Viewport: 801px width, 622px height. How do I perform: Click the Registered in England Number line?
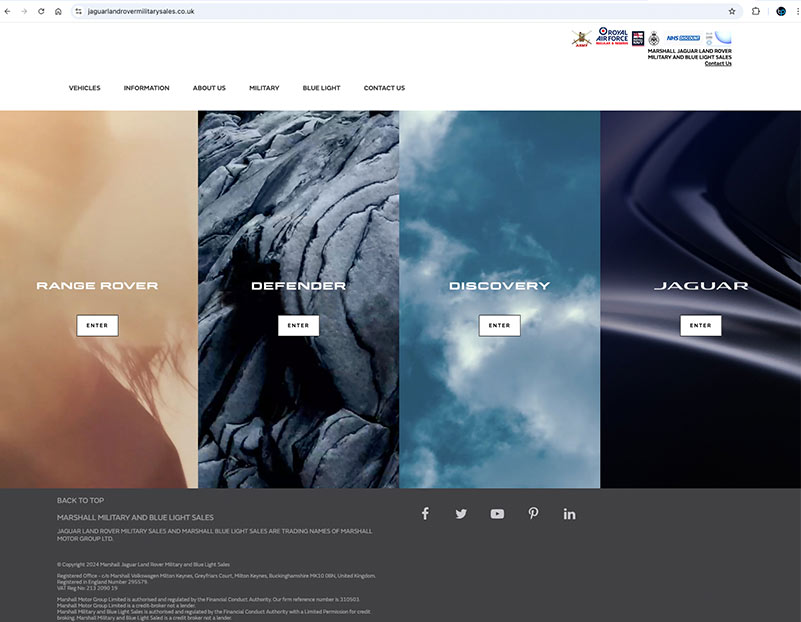coord(102,582)
